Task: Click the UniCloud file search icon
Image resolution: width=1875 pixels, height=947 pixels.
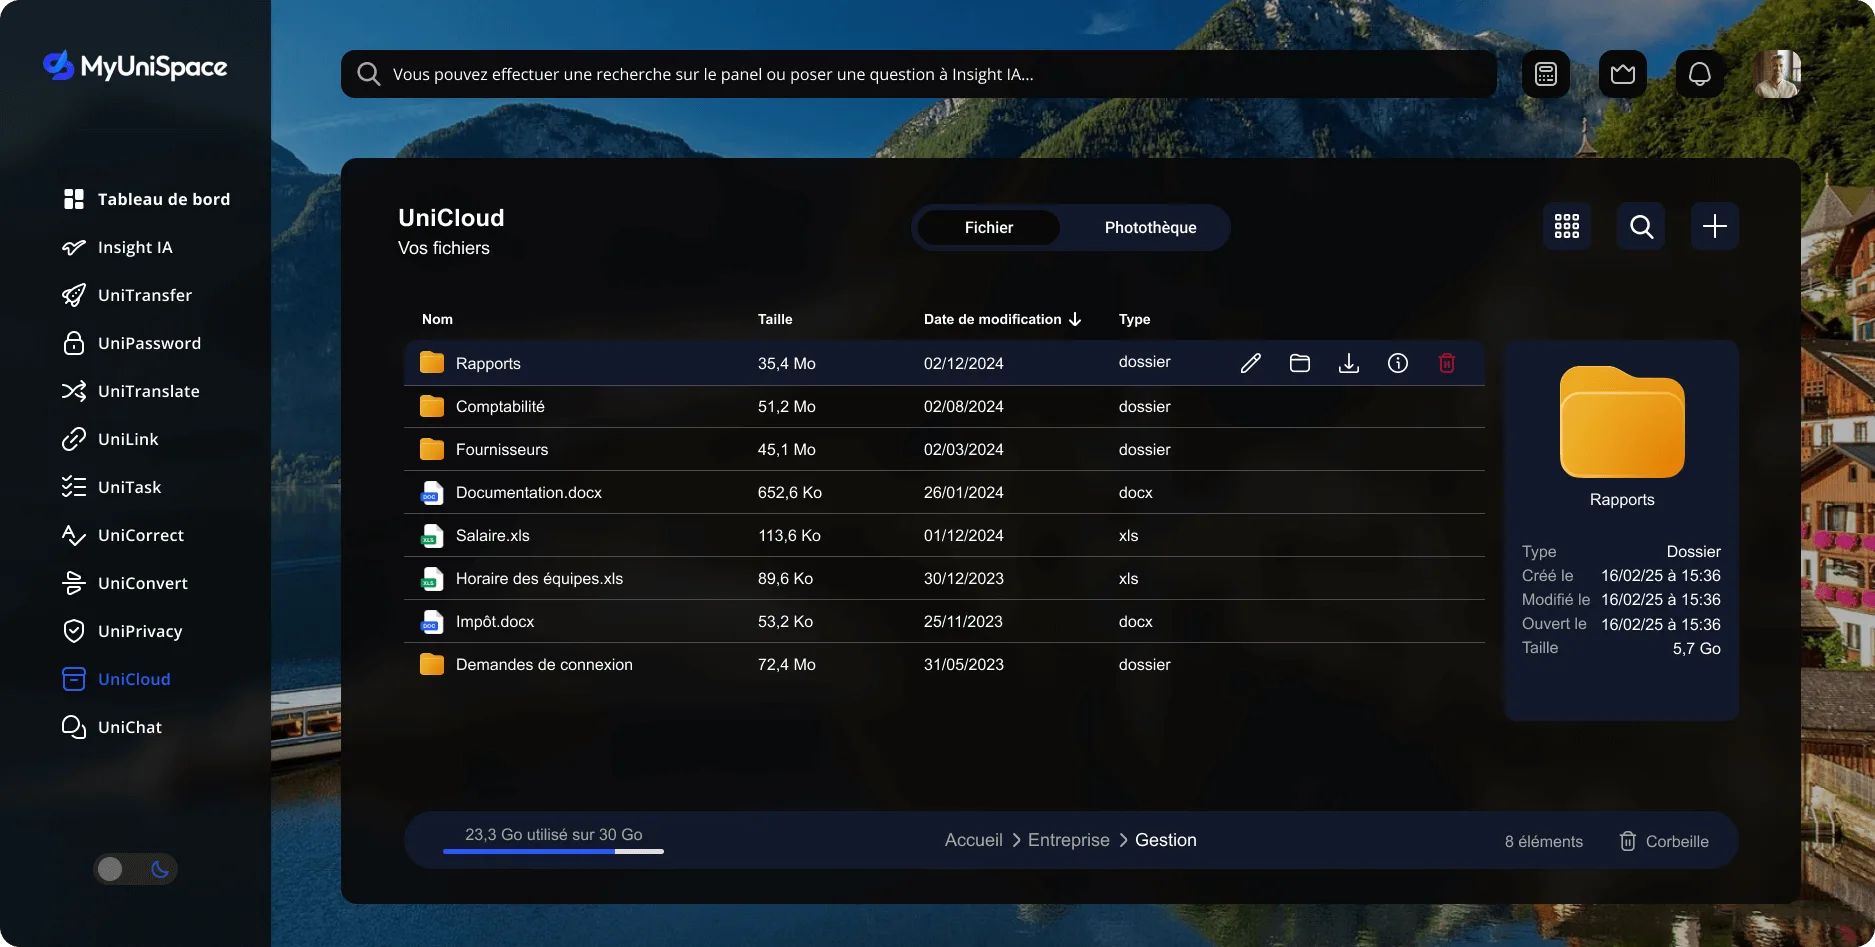Action: tap(1641, 226)
